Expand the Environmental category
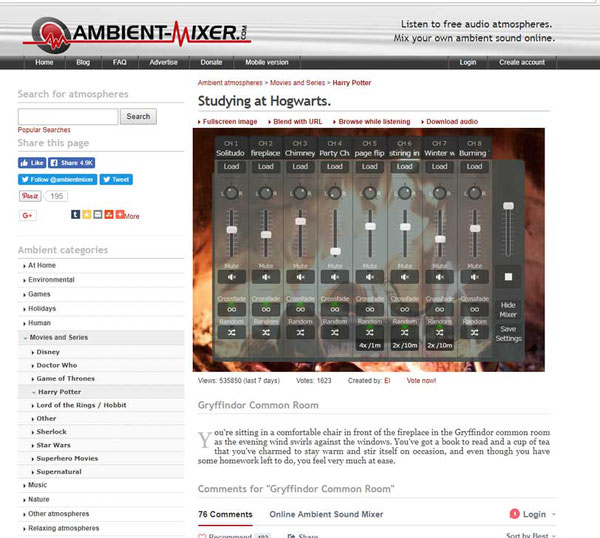 click(x=51, y=280)
